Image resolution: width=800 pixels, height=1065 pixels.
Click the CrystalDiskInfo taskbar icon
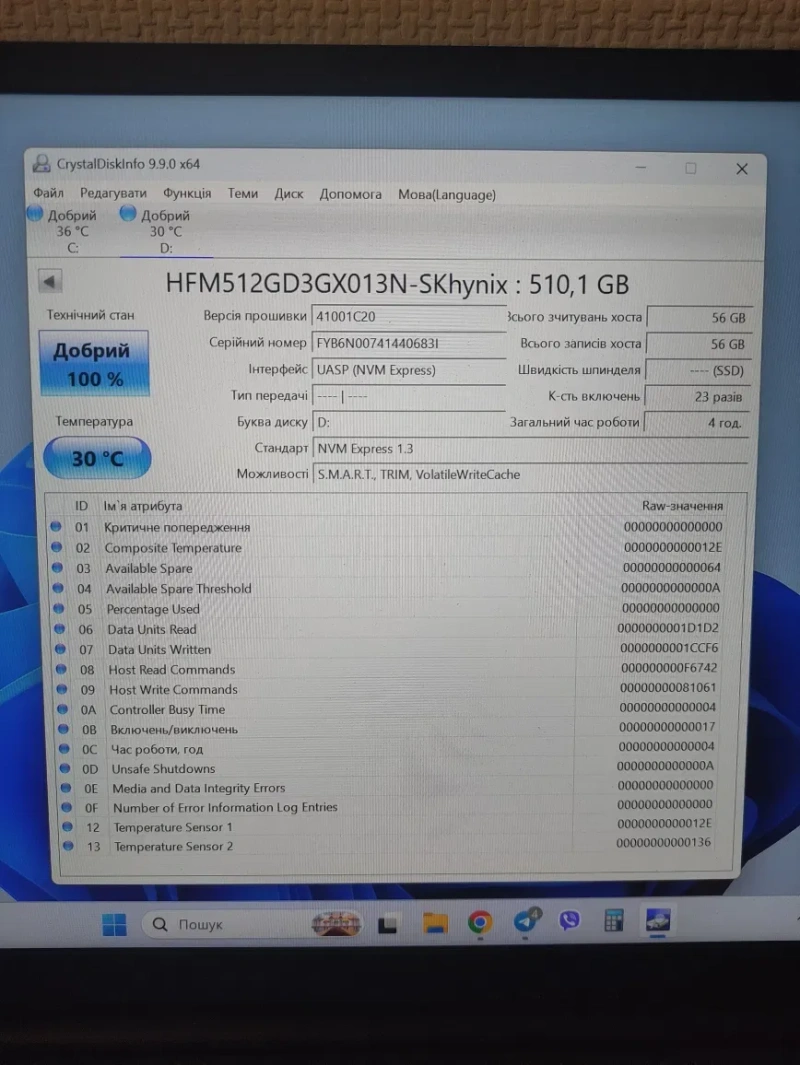coord(657,920)
